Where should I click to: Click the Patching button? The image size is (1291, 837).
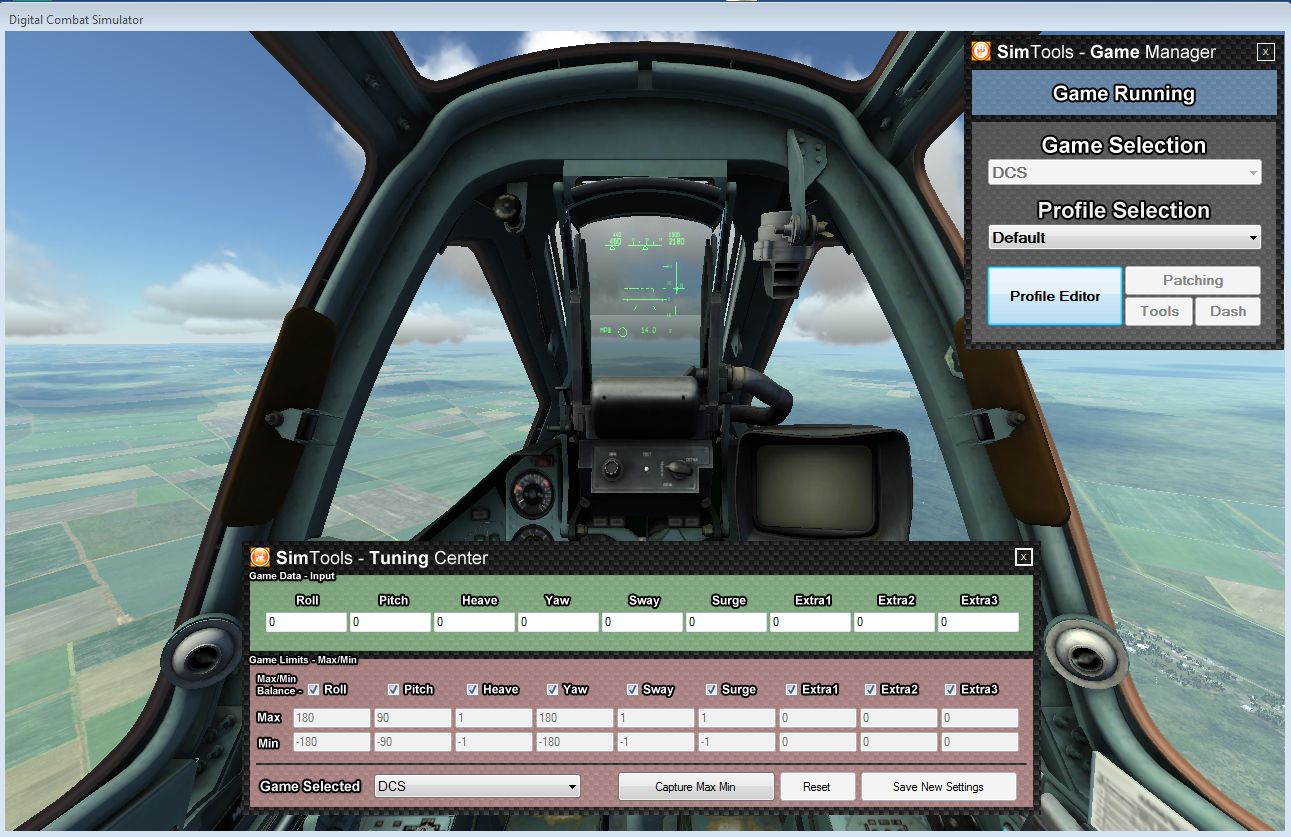(1193, 281)
